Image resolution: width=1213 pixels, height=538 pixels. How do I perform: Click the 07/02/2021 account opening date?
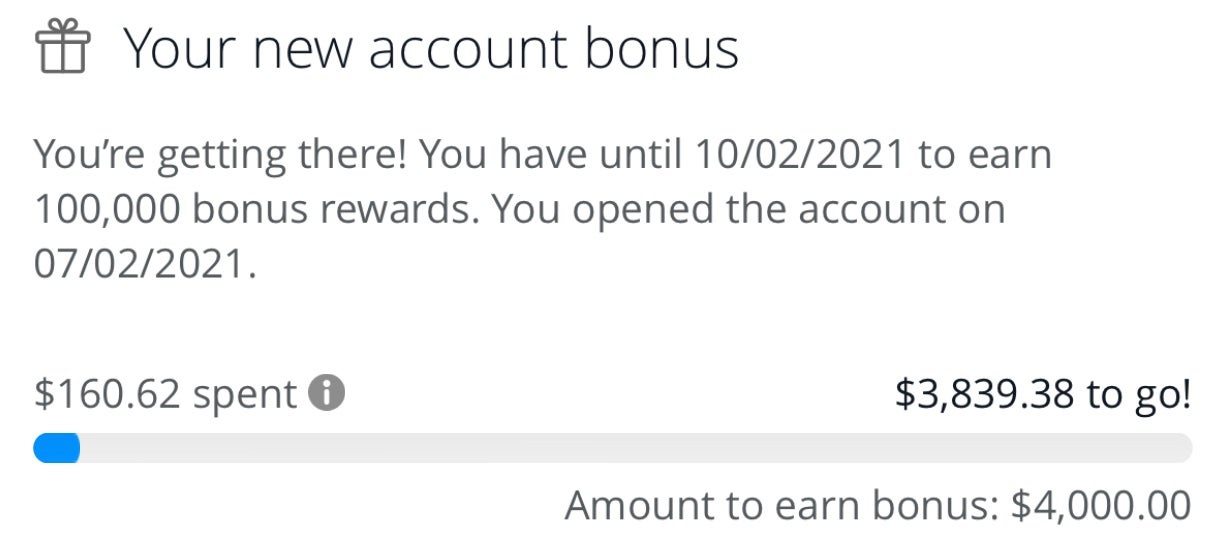139,265
